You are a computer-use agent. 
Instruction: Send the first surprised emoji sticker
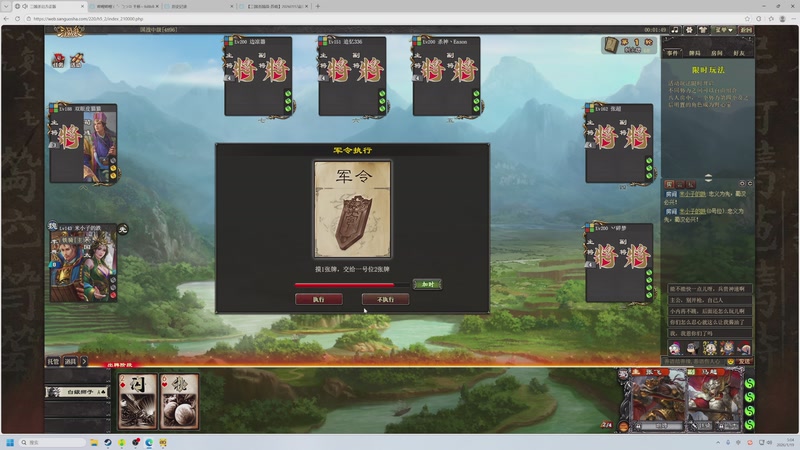675,348
